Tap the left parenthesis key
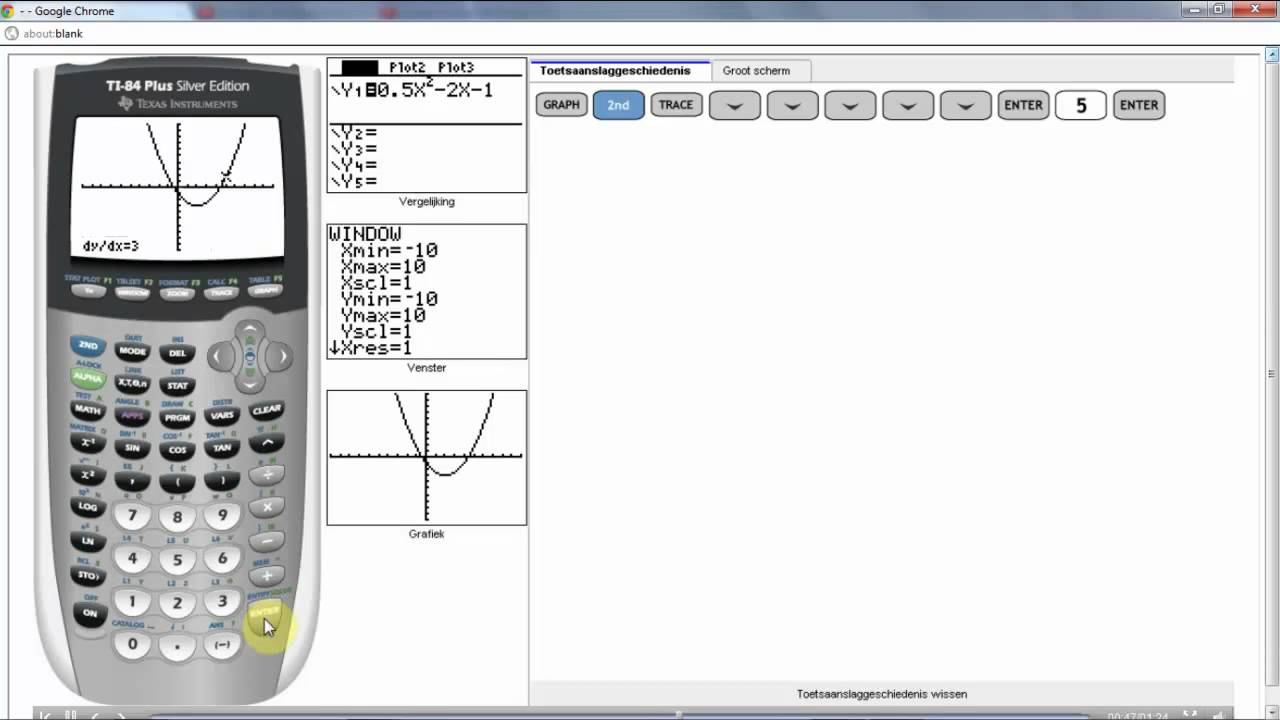 tap(177, 482)
